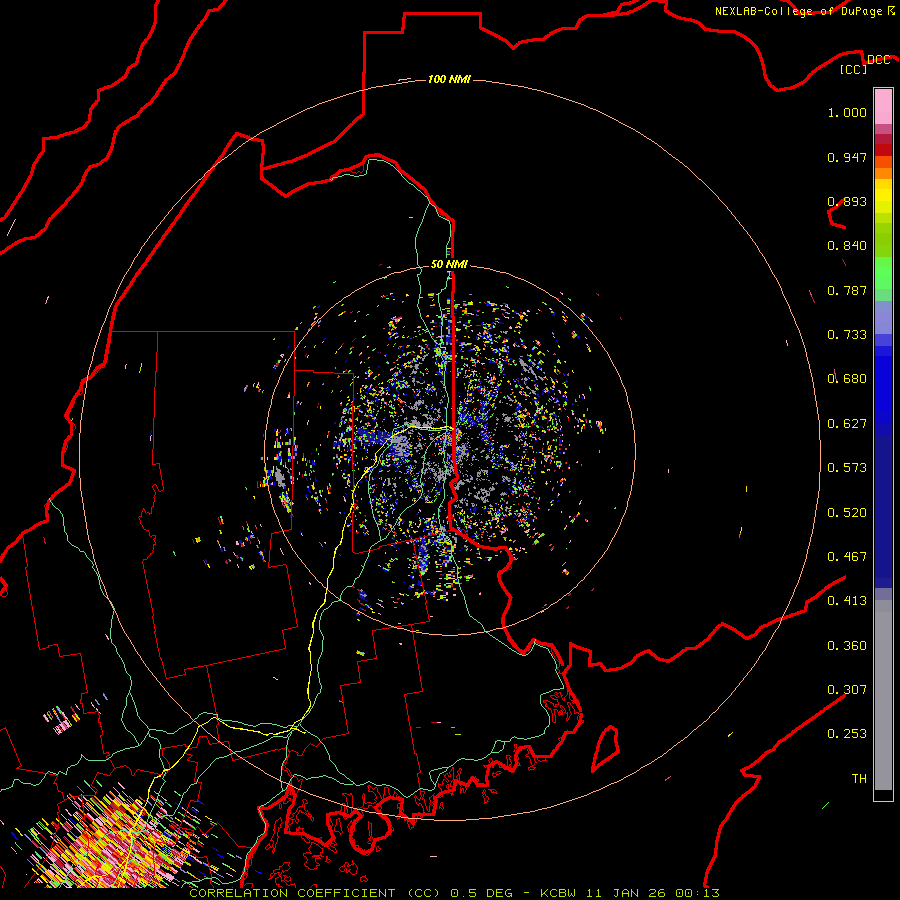Select the 0.520 scale value

coord(847,513)
